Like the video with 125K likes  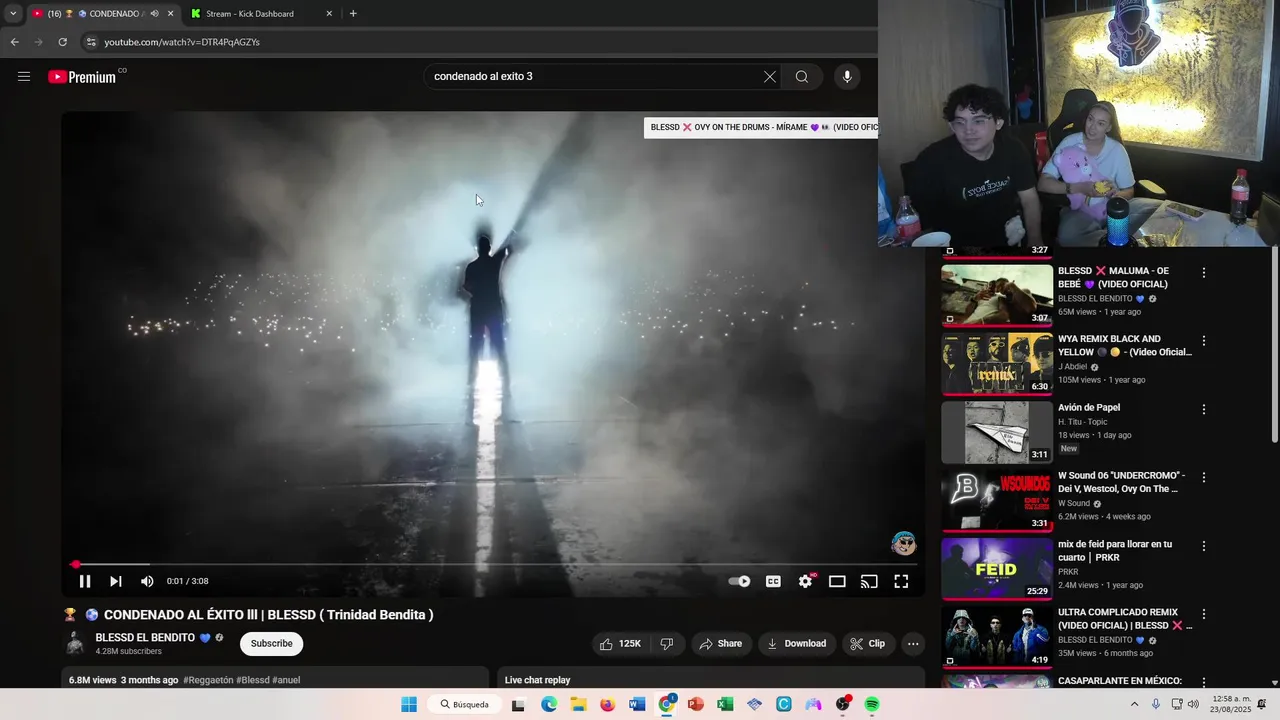pos(621,644)
